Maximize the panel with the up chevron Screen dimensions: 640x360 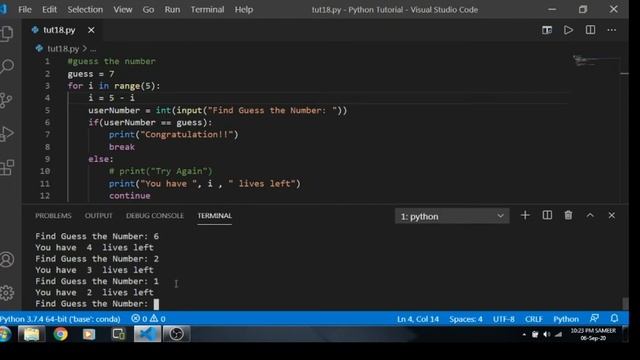pos(590,216)
